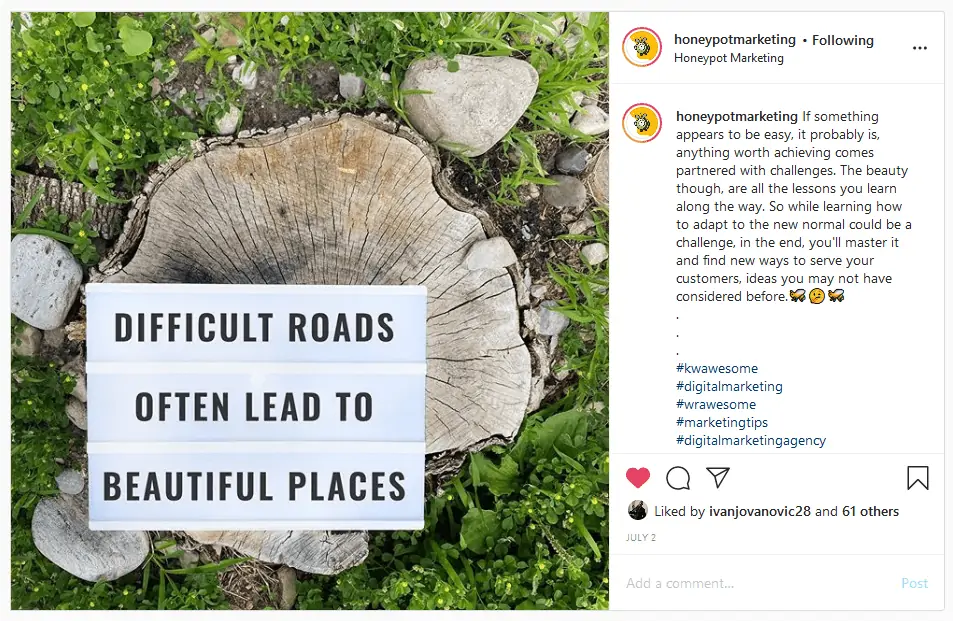Image resolution: width=953 pixels, height=621 pixels.
Task: Click honeypotmarketing avatar beside the caption
Action: click(642, 123)
